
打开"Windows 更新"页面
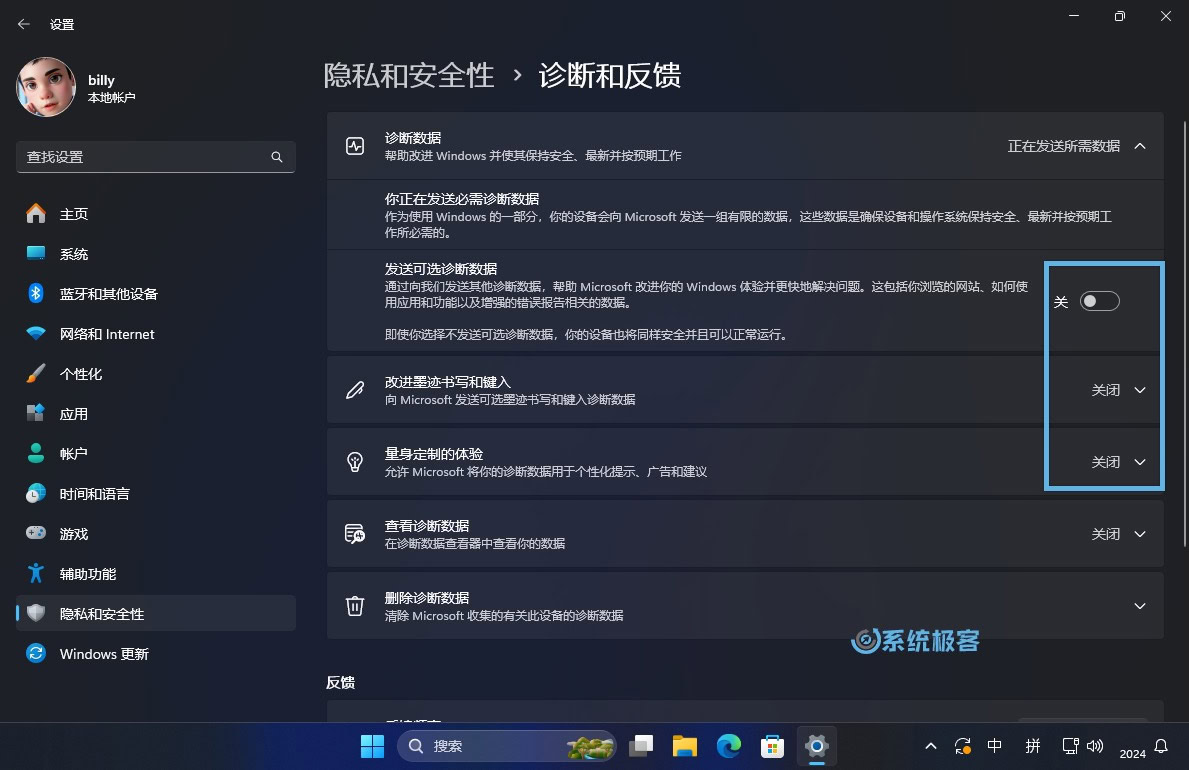tap(105, 653)
